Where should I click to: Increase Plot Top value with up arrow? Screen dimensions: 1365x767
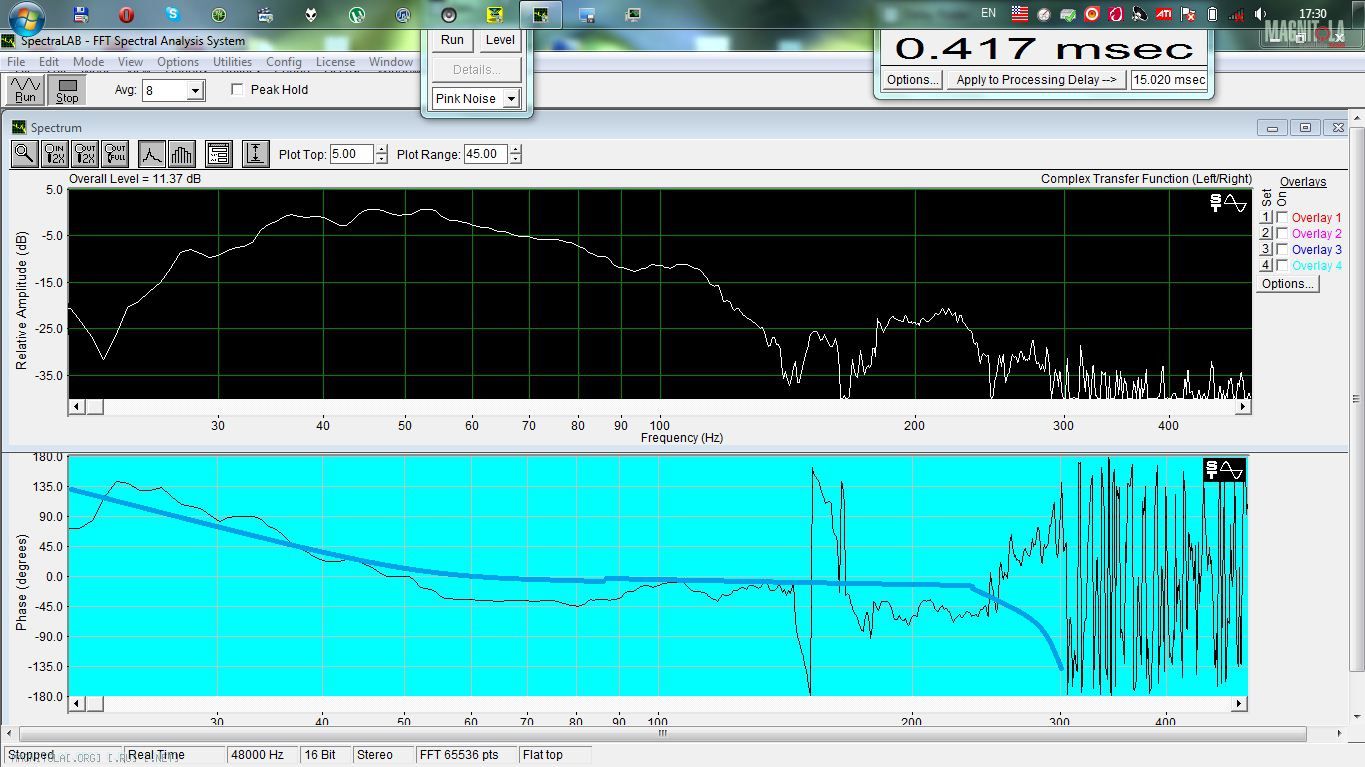click(381, 150)
